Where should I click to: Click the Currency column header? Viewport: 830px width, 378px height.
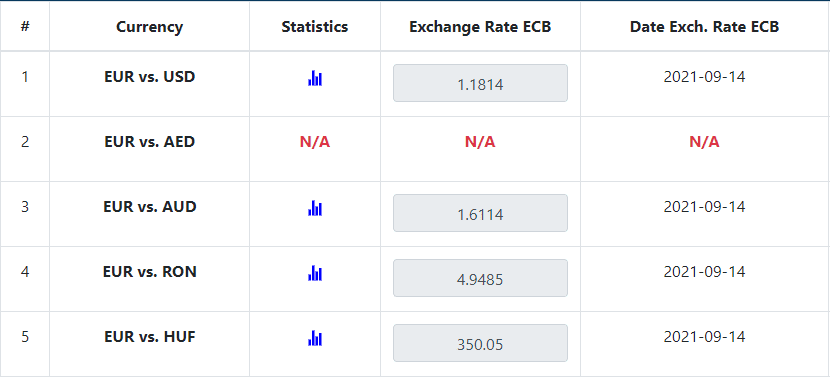pyautogui.click(x=150, y=27)
